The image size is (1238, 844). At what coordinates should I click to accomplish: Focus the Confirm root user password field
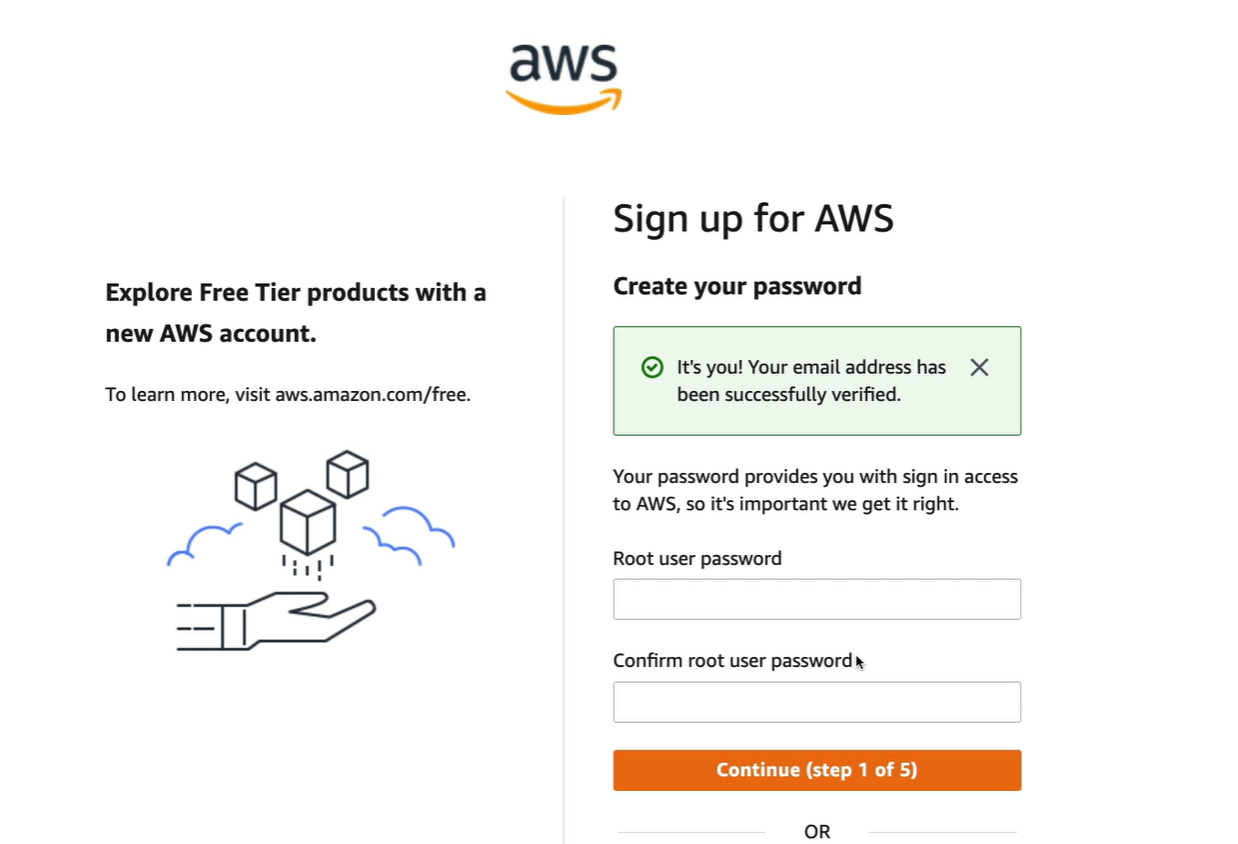pos(817,702)
